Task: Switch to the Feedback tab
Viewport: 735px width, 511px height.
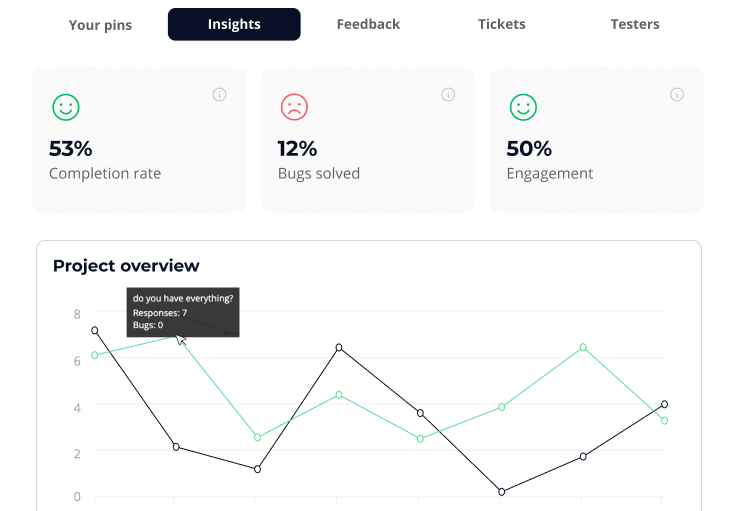Action: click(368, 24)
